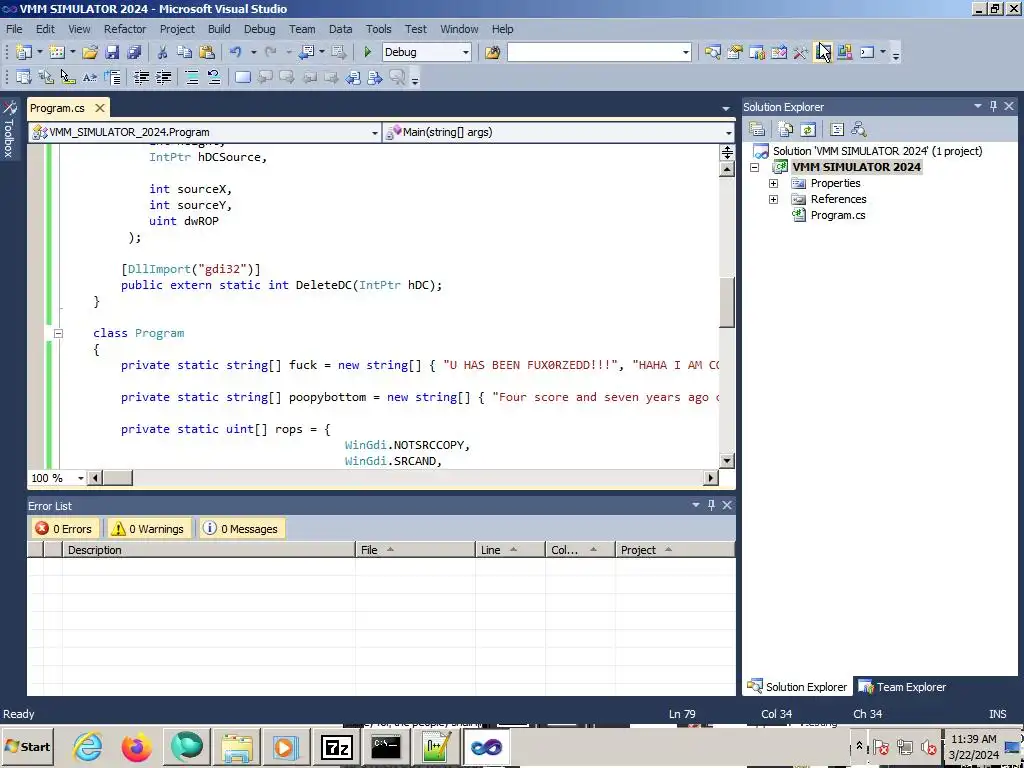Click the Paste clipboard icon
Image resolution: width=1024 pixels, height=768 pixels.
(206, 52)
